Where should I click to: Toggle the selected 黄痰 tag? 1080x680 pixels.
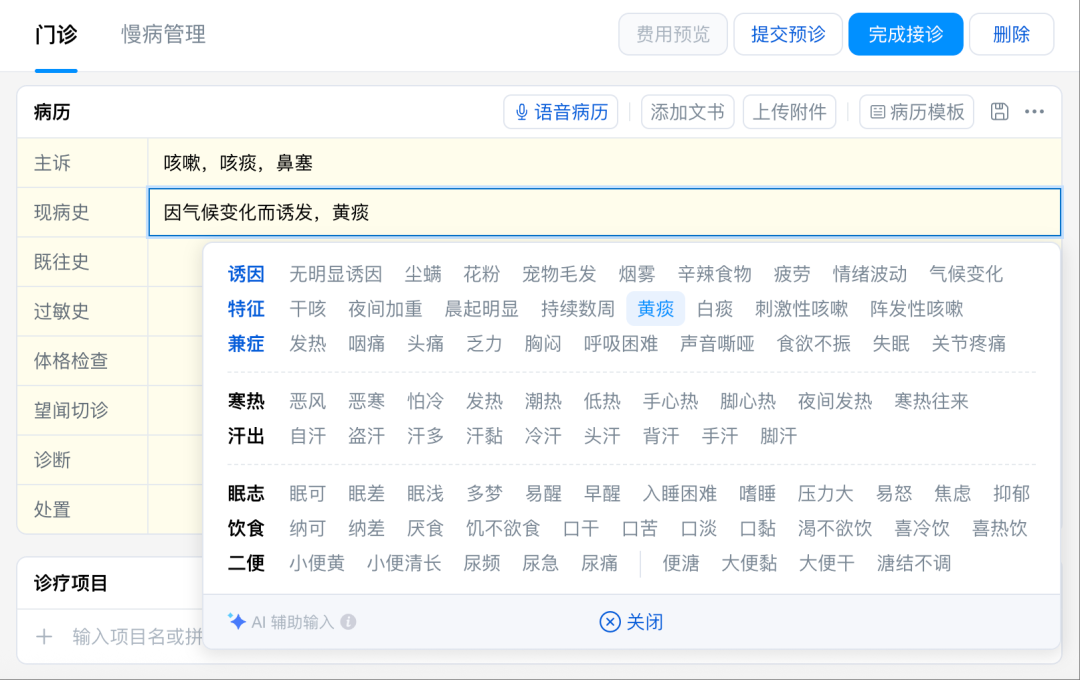point(656,309)
